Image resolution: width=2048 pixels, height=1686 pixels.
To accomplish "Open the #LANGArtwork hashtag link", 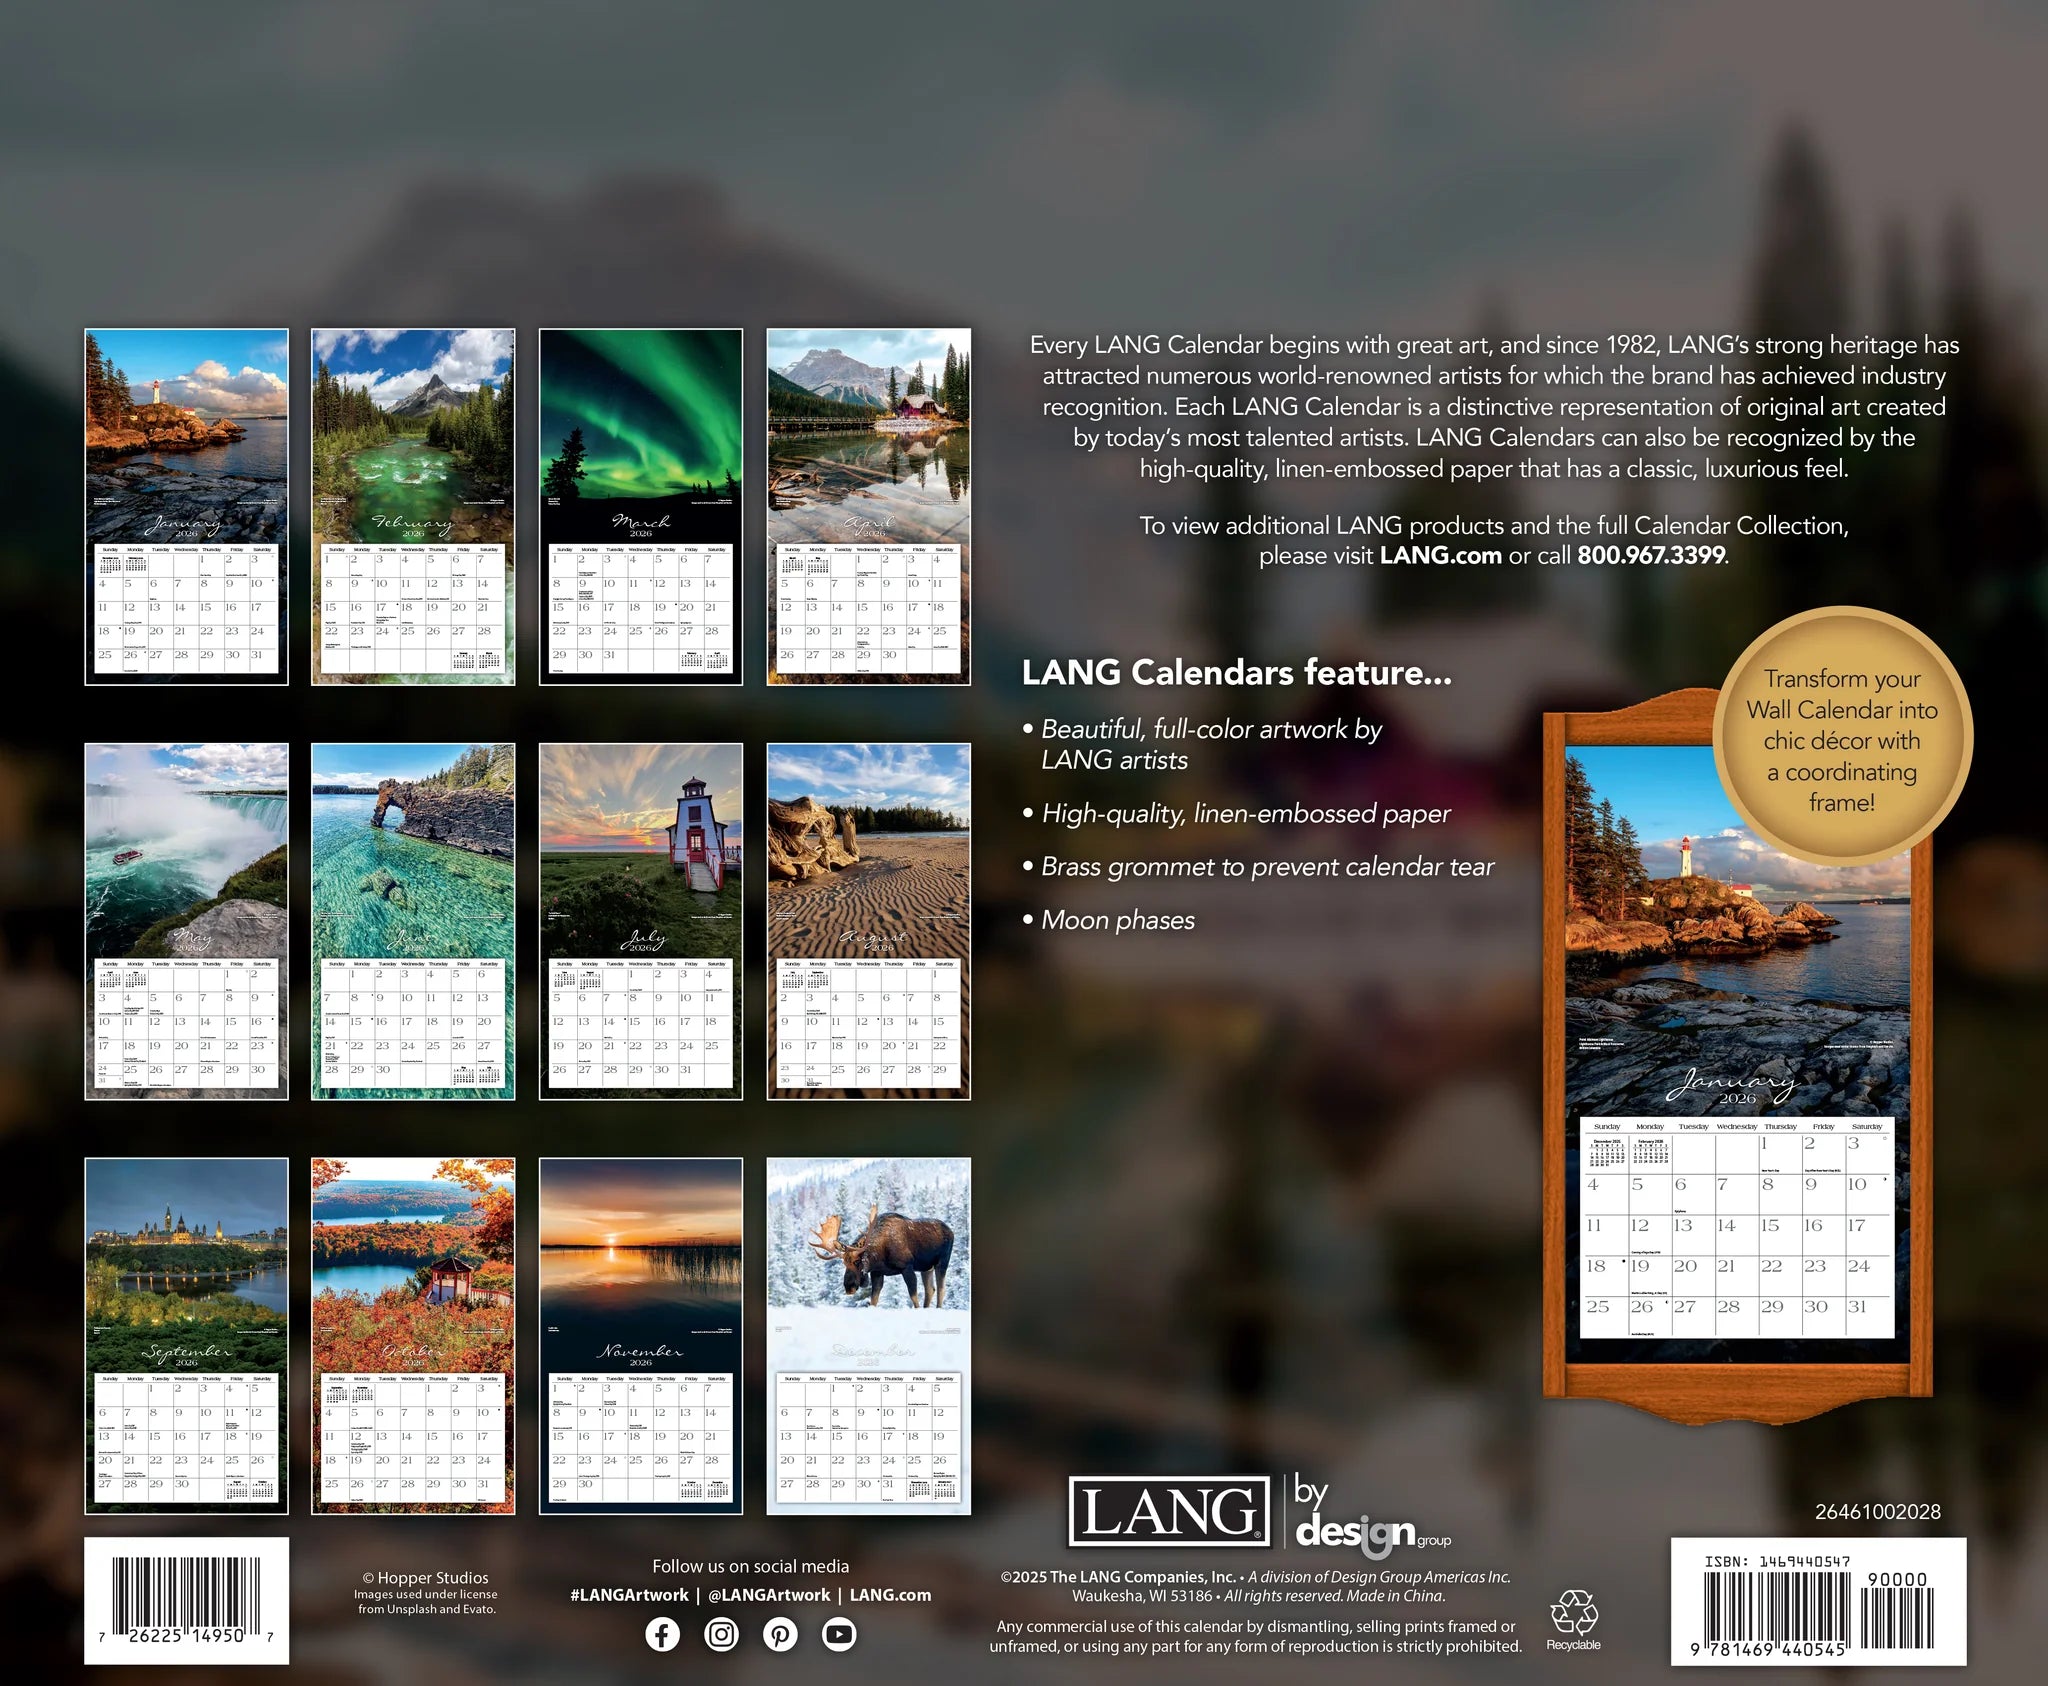I will tap(629, 1595).
